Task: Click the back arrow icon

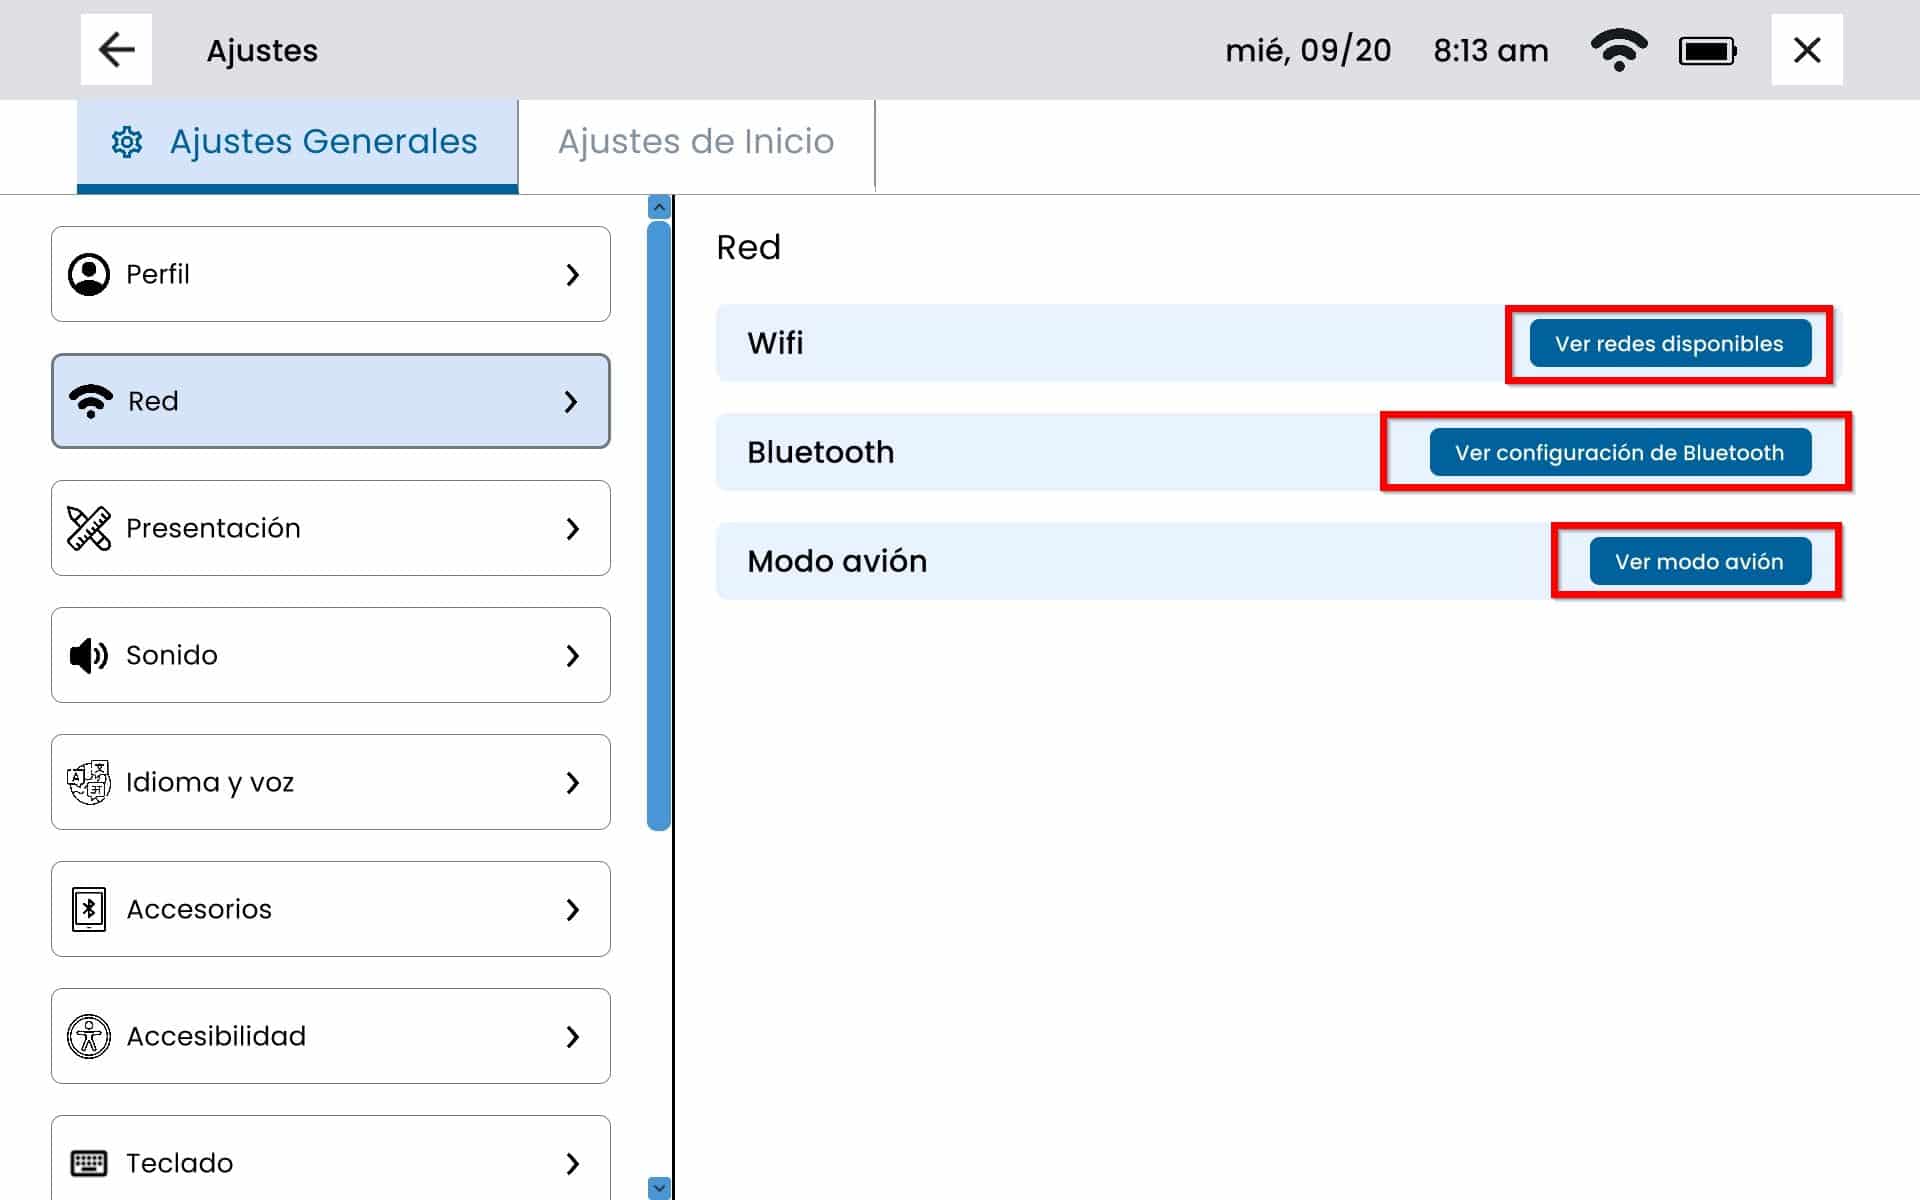Action: (x=116, y=50)
